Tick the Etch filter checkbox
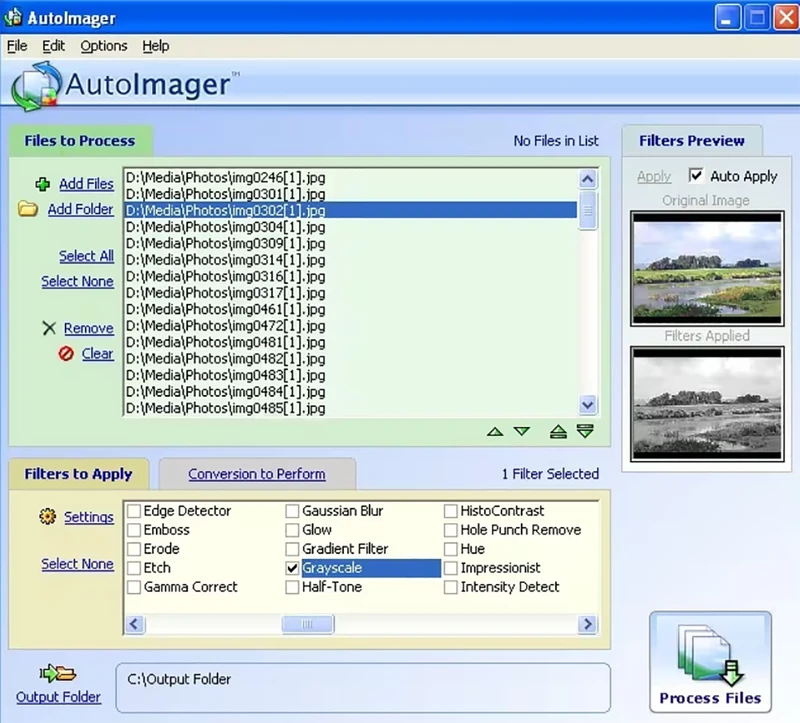 [134, 568]
